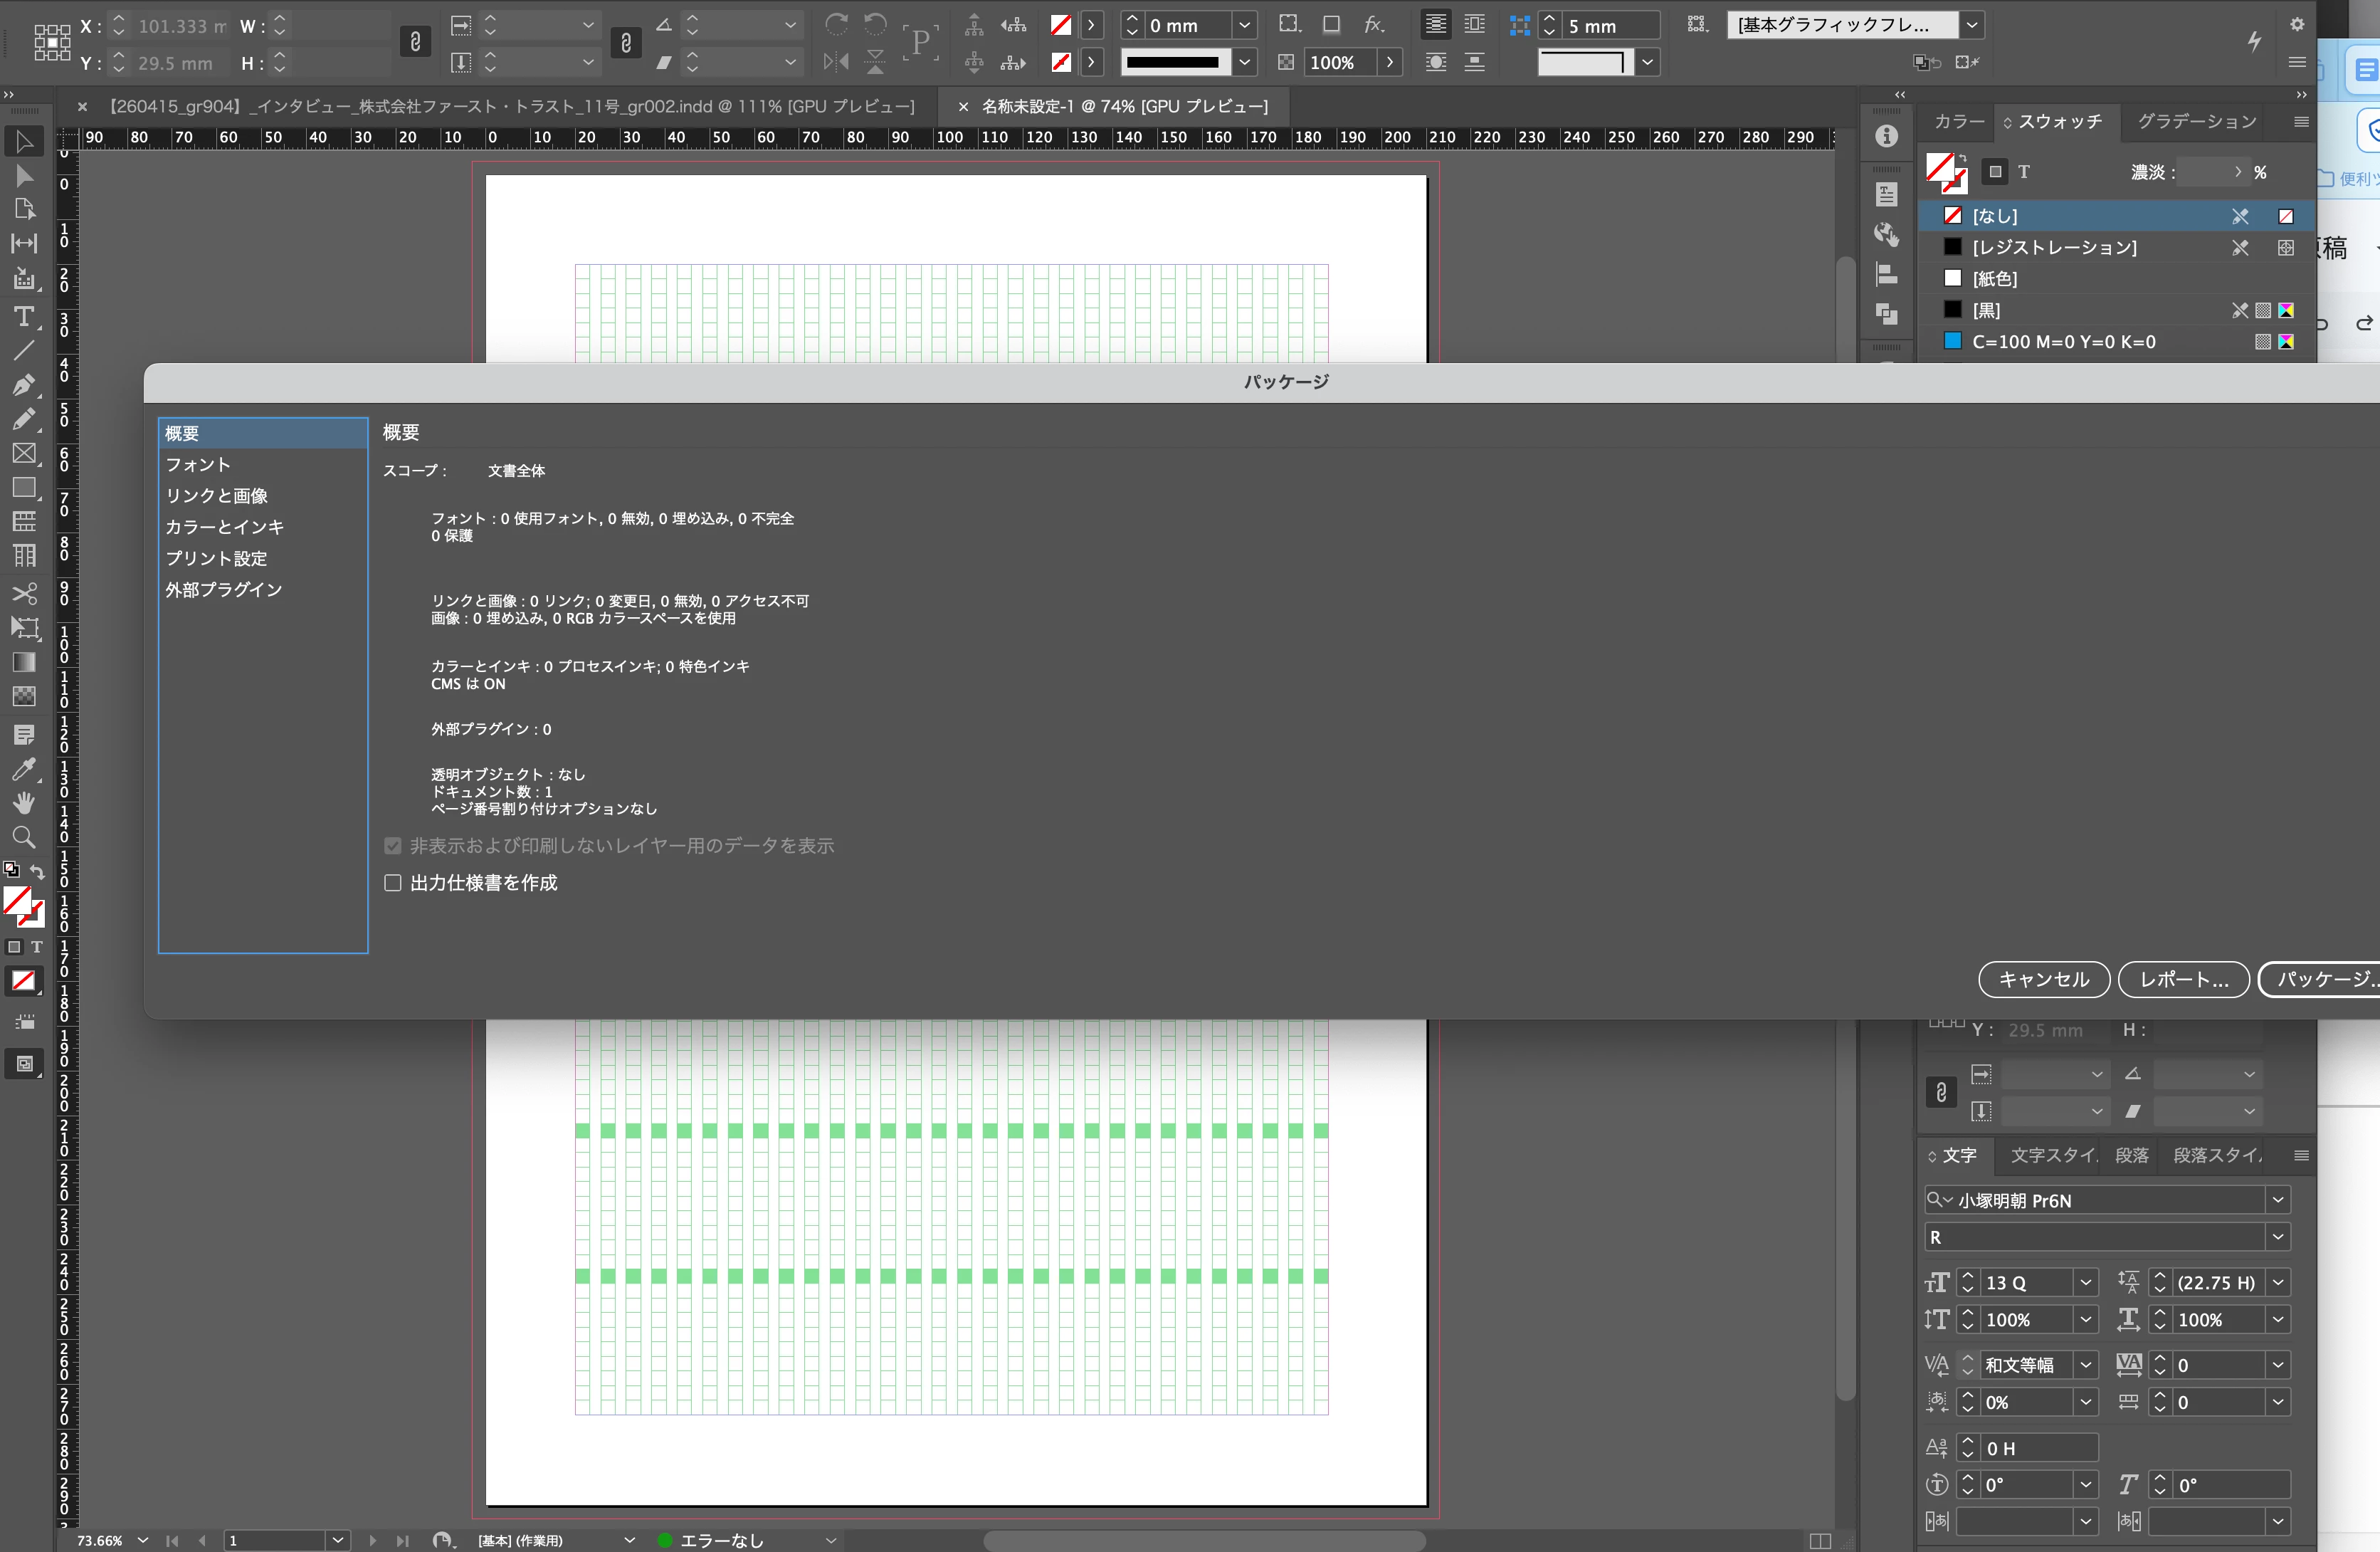Select the Eyedropper tool
This screenshot has width=2380, height=1552.
(x=24, y=769)
